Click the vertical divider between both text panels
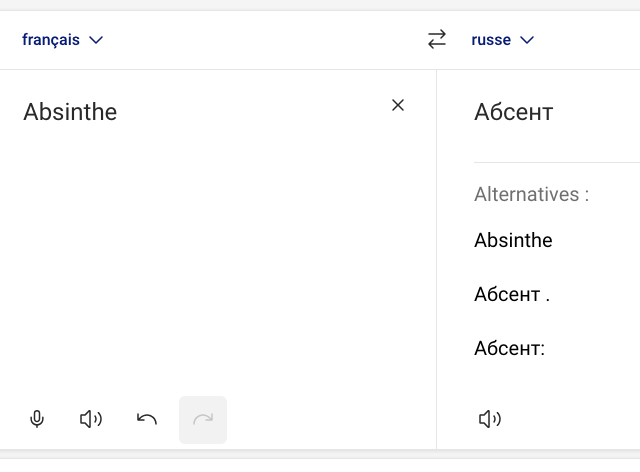The width and height of the screenshot is (640, 472). pos(436,259)
